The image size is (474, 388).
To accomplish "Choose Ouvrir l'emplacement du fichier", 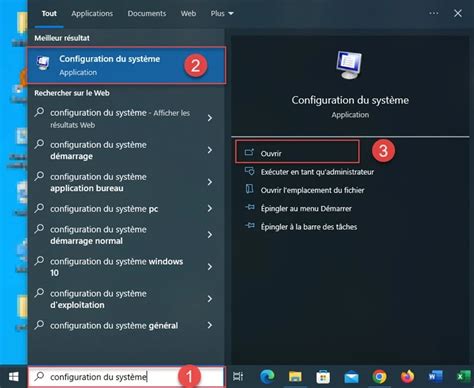I will click(x=312, y=190).
